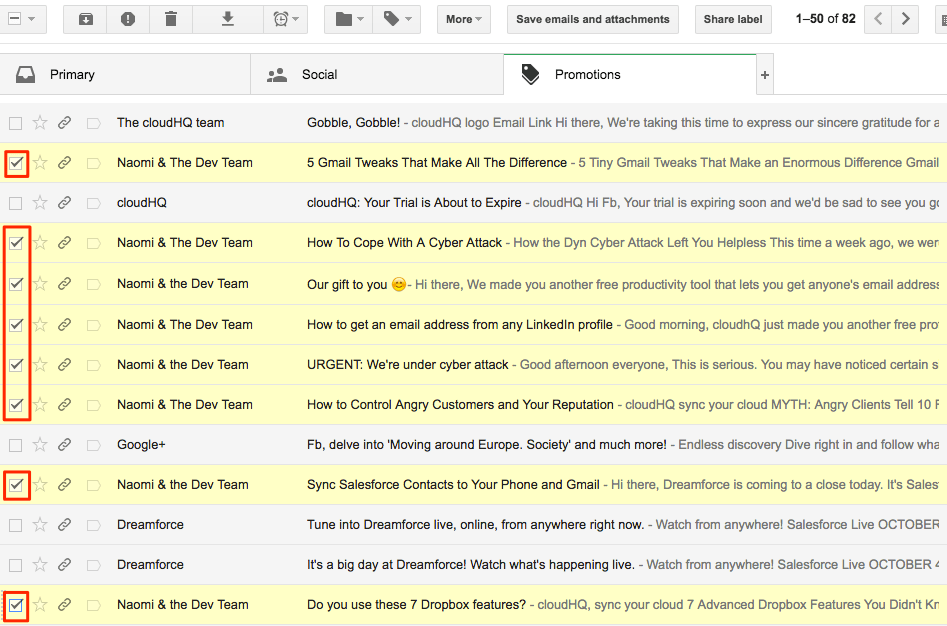
Task: Open the attachment on the cloudHQ trial email
Action: pyautogui.click(x=64, y=202)
